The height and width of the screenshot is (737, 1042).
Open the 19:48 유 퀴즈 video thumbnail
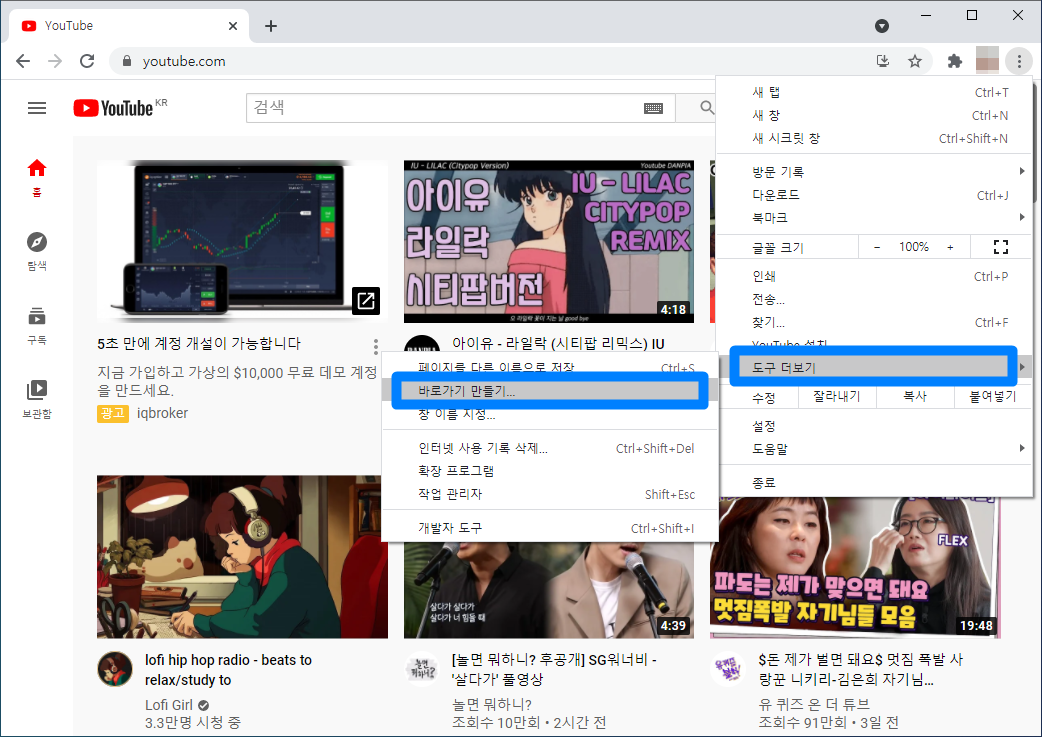[x=855, y=568]
